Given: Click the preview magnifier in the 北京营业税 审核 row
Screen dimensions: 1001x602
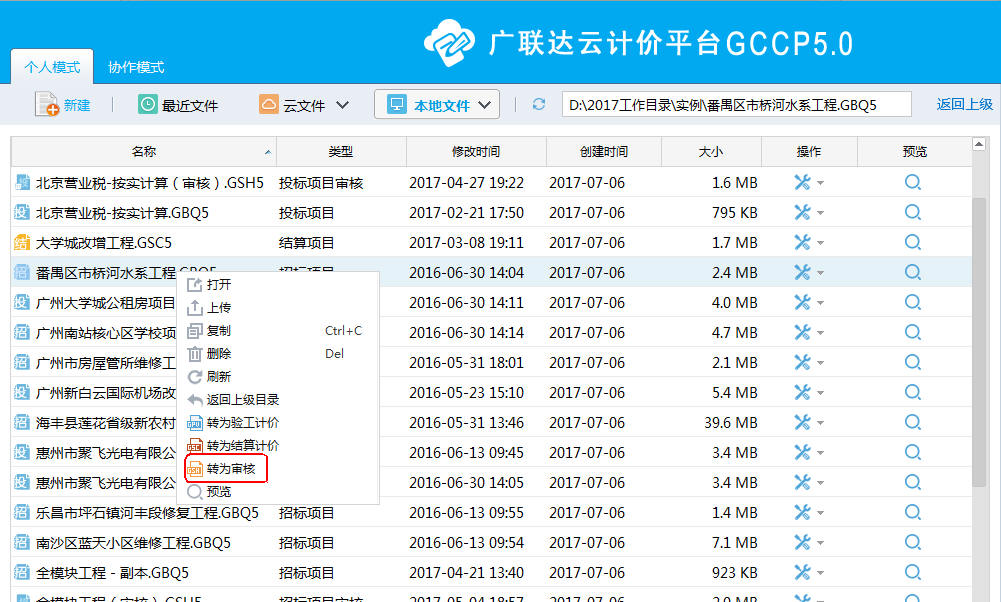Looking at the screenshot, I should (x=912, y=183).
